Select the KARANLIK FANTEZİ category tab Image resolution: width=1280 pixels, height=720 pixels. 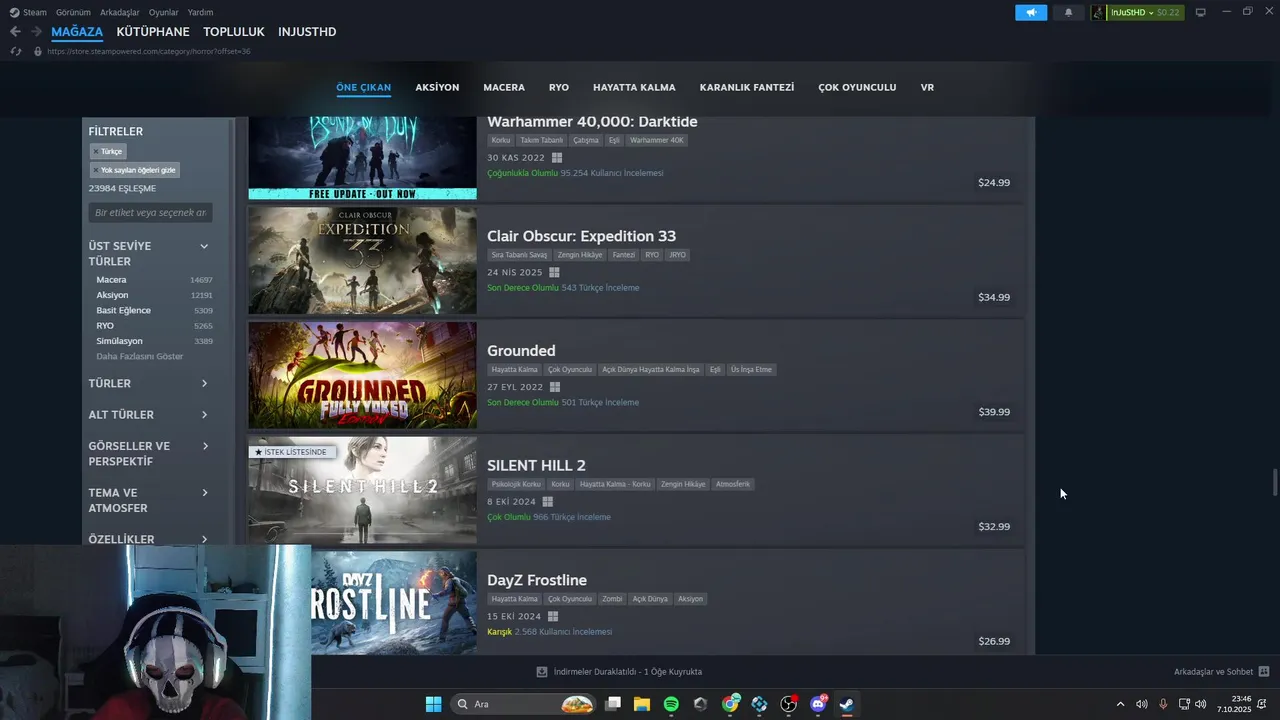click(747, 87)
